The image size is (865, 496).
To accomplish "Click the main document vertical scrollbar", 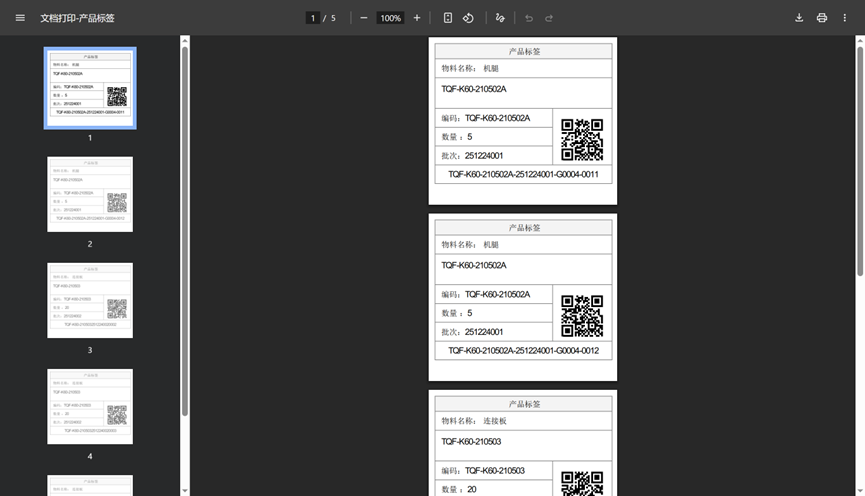I will click(860, 160).
